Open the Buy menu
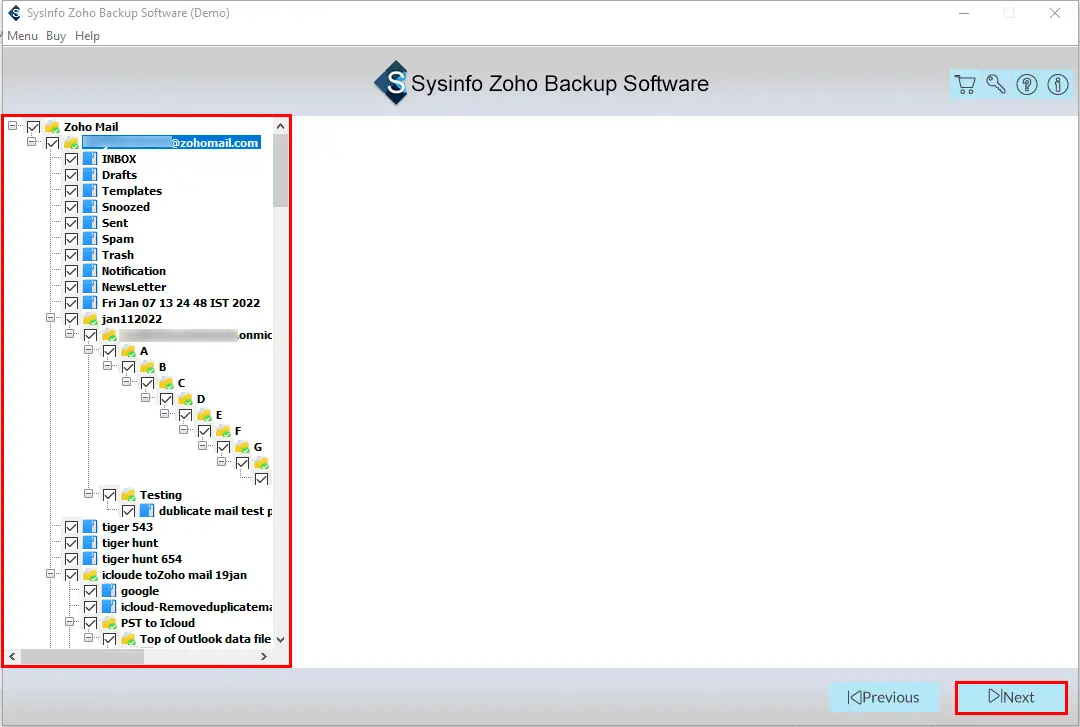 click(x=56, y=36)
